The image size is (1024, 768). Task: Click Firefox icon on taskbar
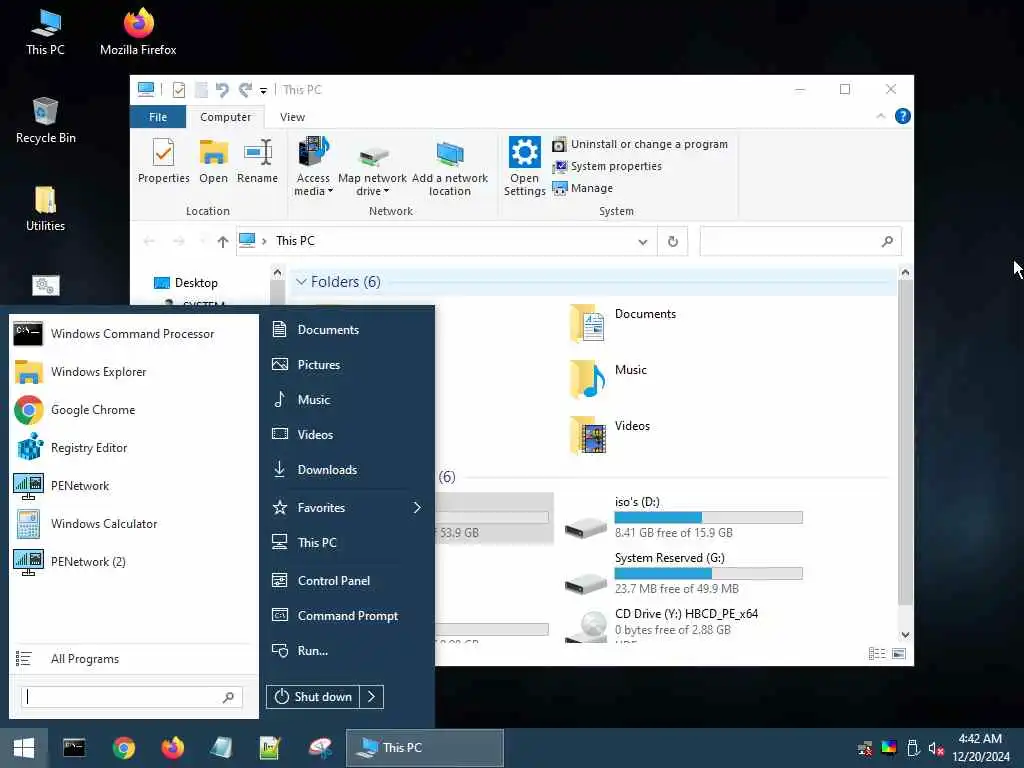coord(172,748)
